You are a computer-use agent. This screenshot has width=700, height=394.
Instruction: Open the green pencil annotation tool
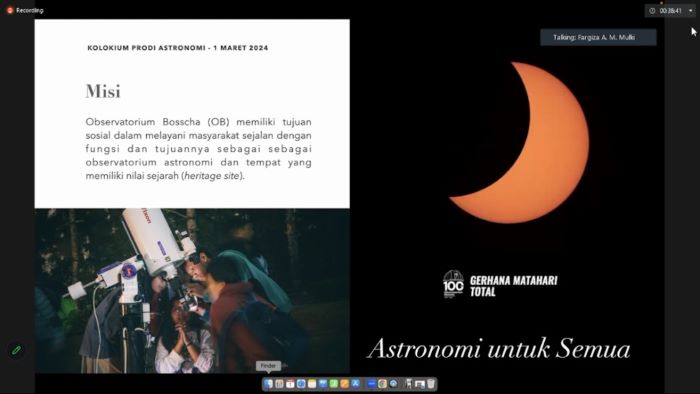pos(17,350)
